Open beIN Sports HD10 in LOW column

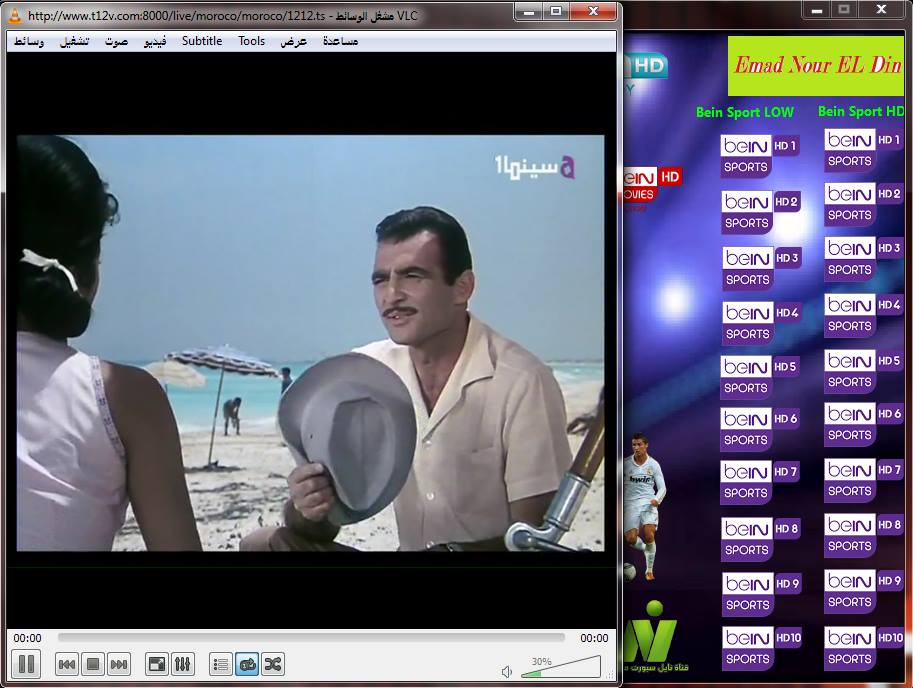click(x=762, y=648)
